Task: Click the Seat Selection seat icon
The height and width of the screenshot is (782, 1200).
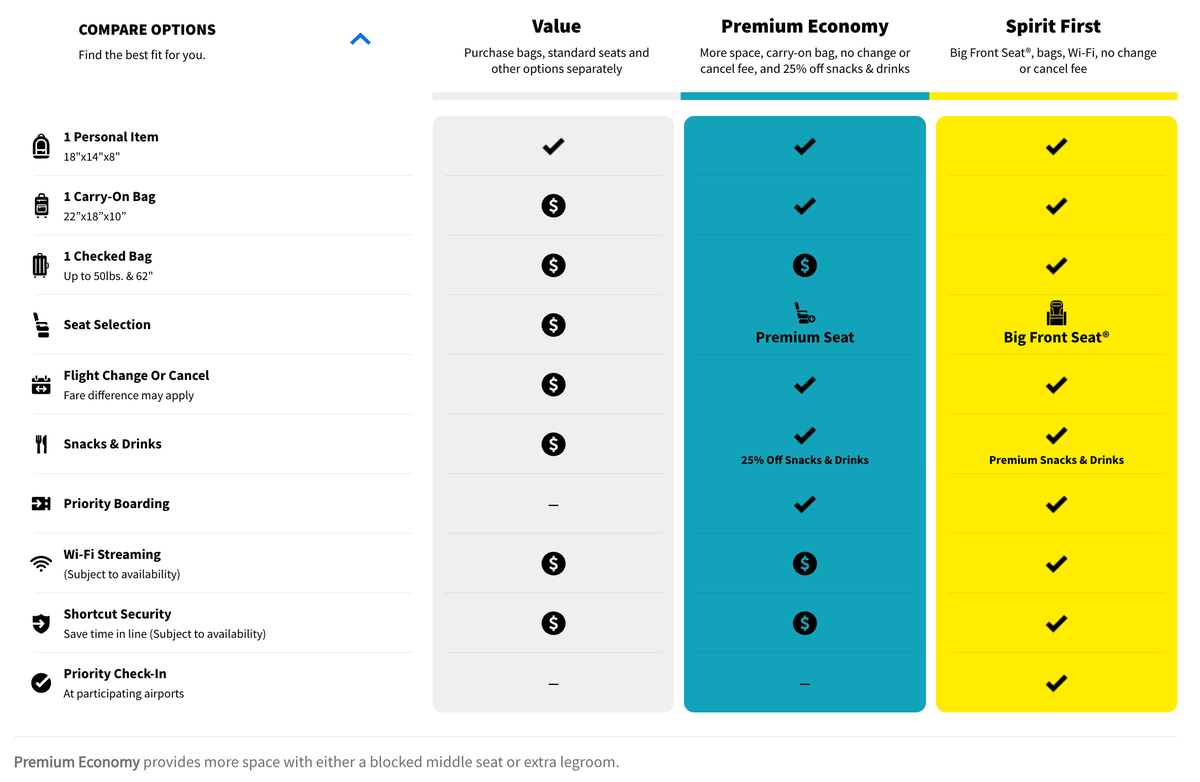Action: click(x=41, y=325)
